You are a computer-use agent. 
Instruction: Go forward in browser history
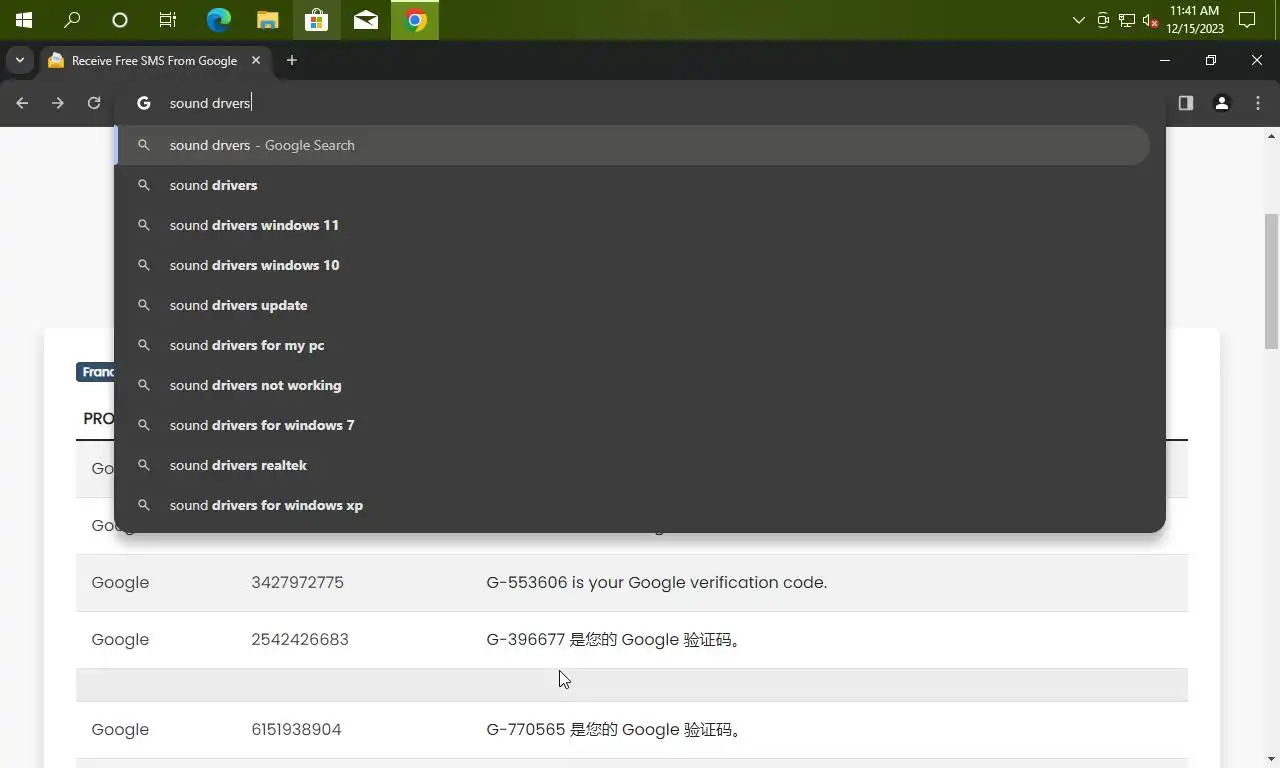point(58,103)
